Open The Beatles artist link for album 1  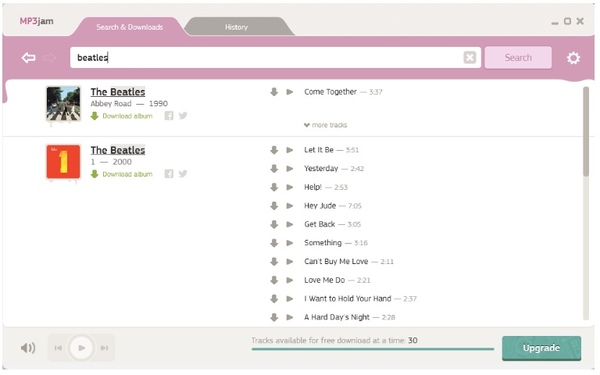click(118, 150)
